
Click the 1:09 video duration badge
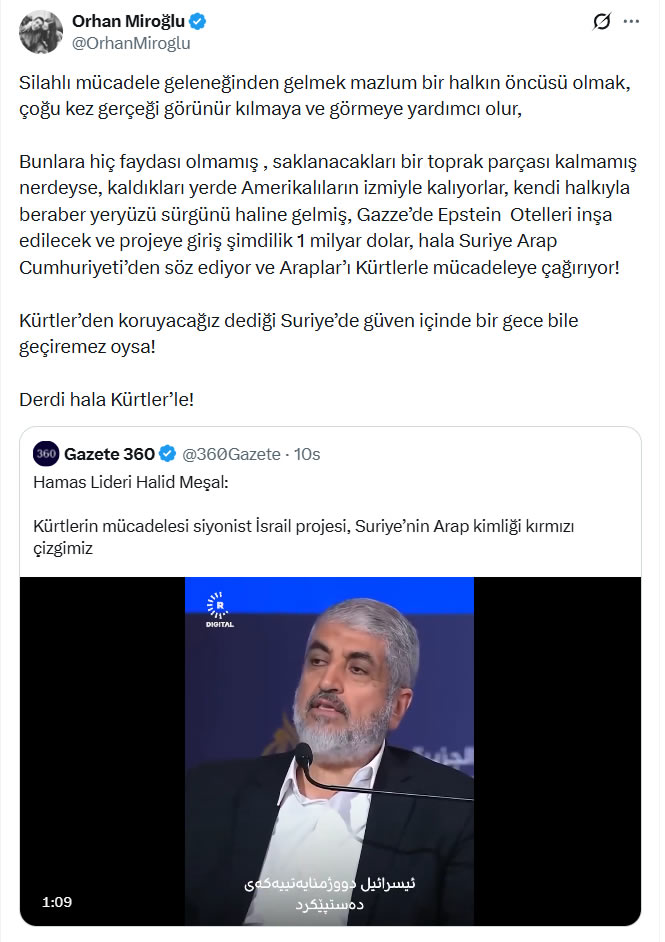click(57, 901)
